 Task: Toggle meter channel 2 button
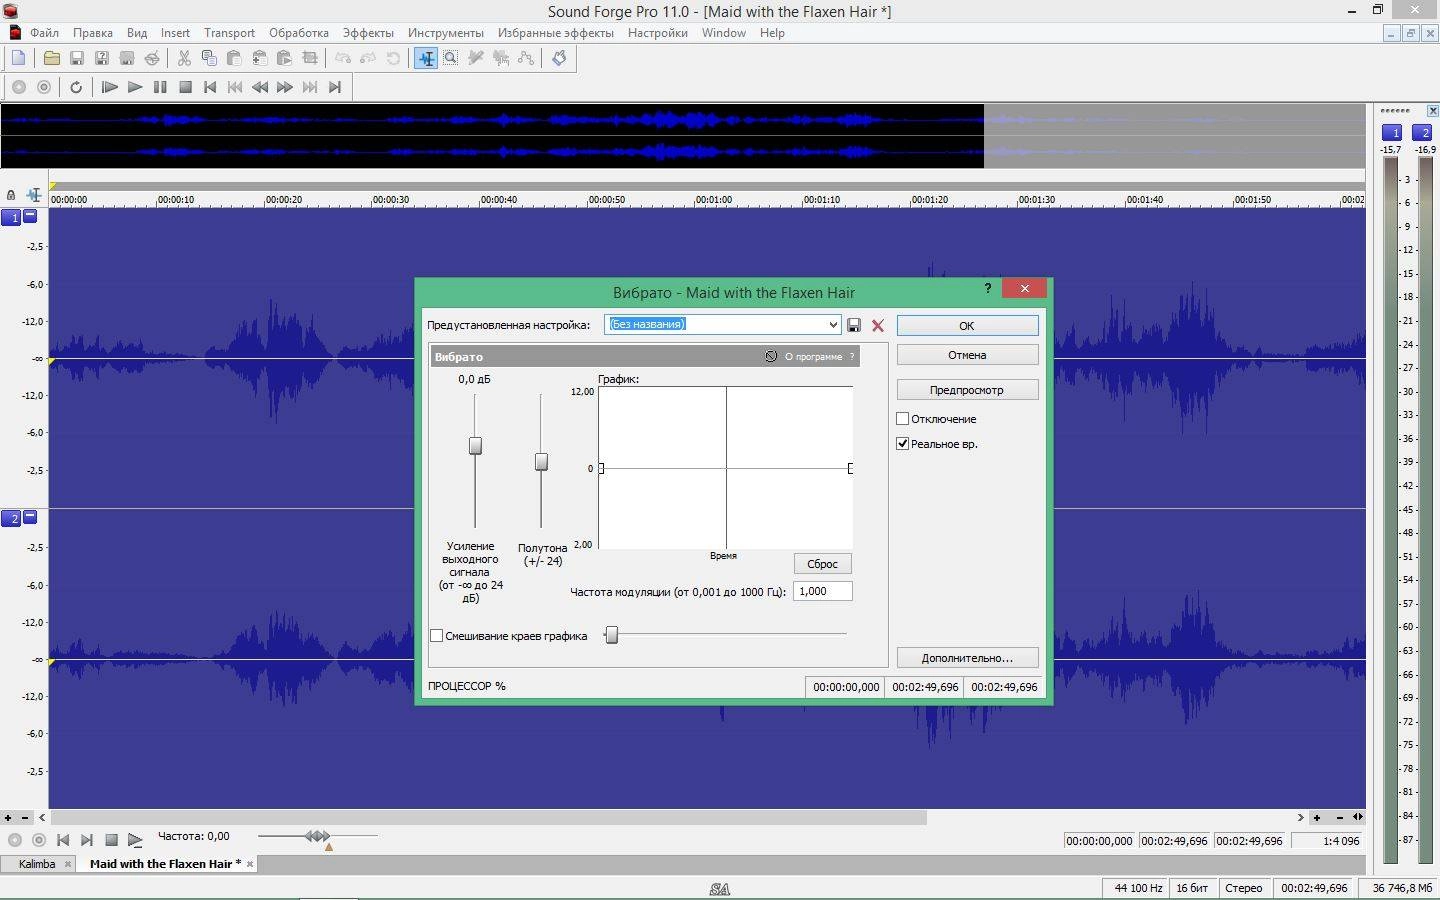pos(1422,132)
